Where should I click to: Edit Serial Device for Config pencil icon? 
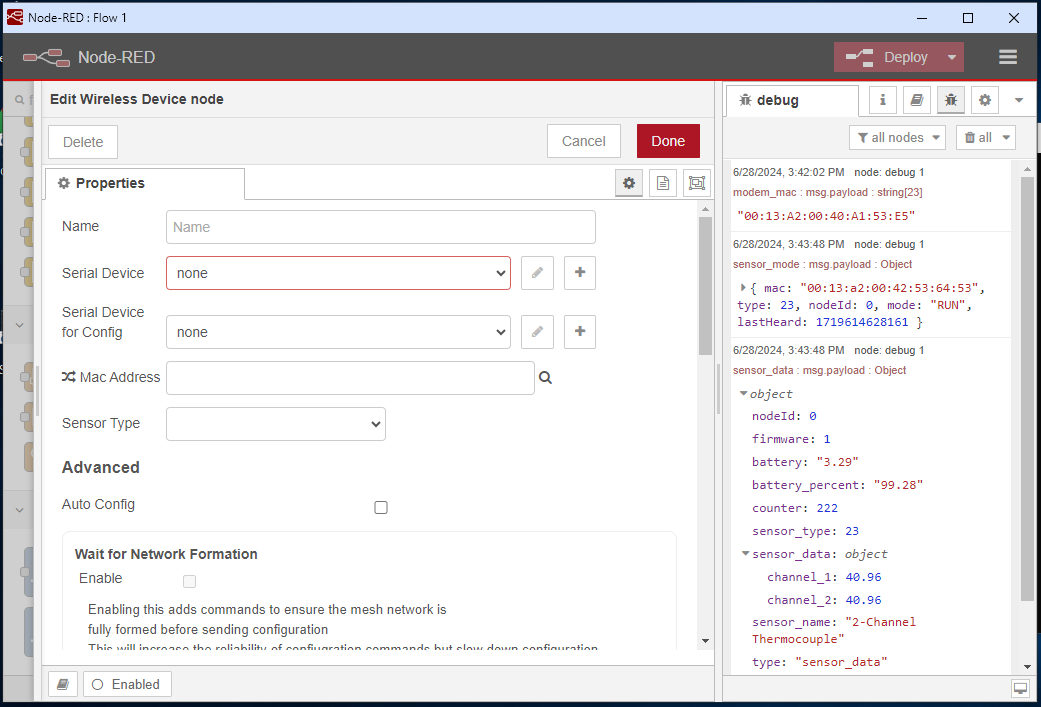[x=537, y=332]
